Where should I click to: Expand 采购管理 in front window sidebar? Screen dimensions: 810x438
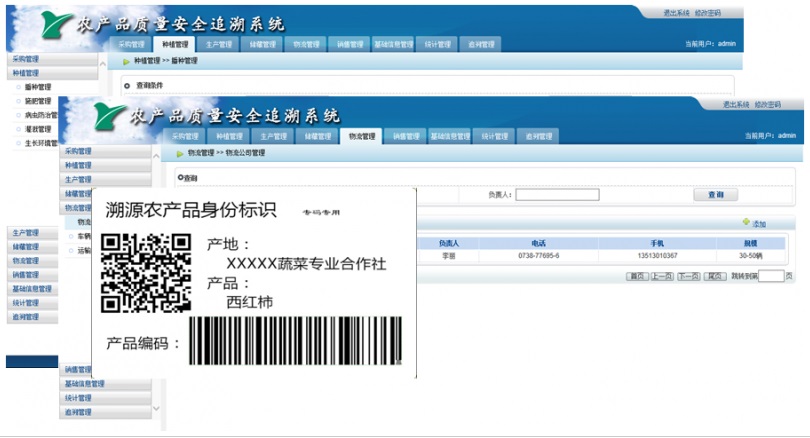tap(105, 151)
